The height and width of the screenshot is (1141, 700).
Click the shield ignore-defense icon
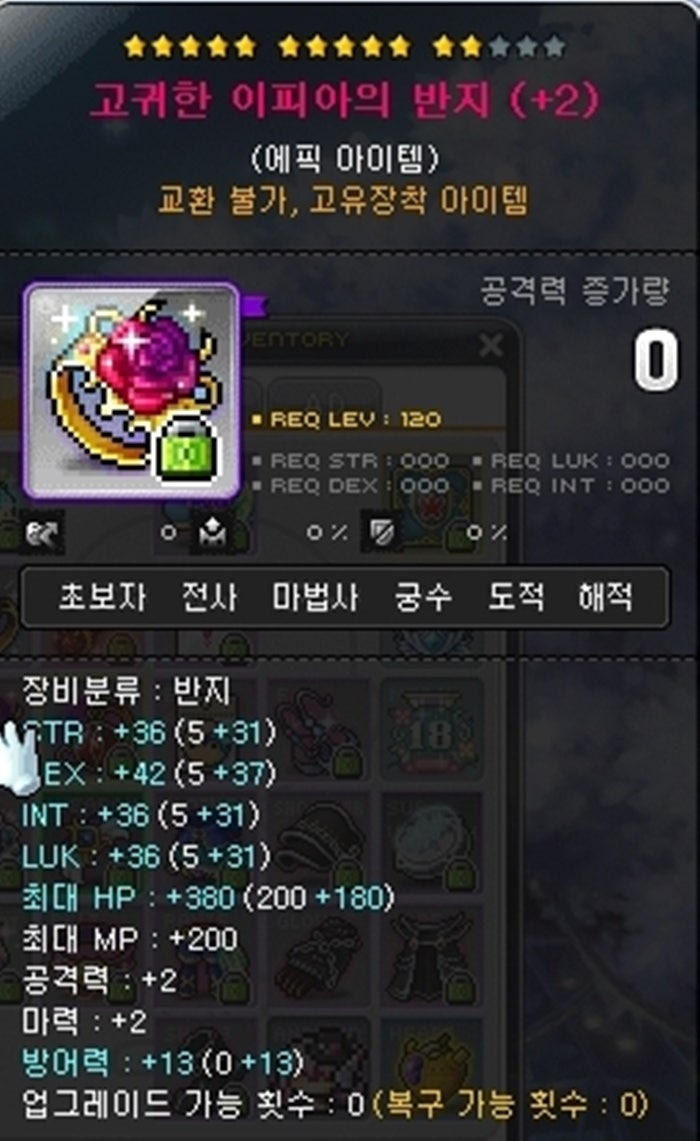point(381,533)
